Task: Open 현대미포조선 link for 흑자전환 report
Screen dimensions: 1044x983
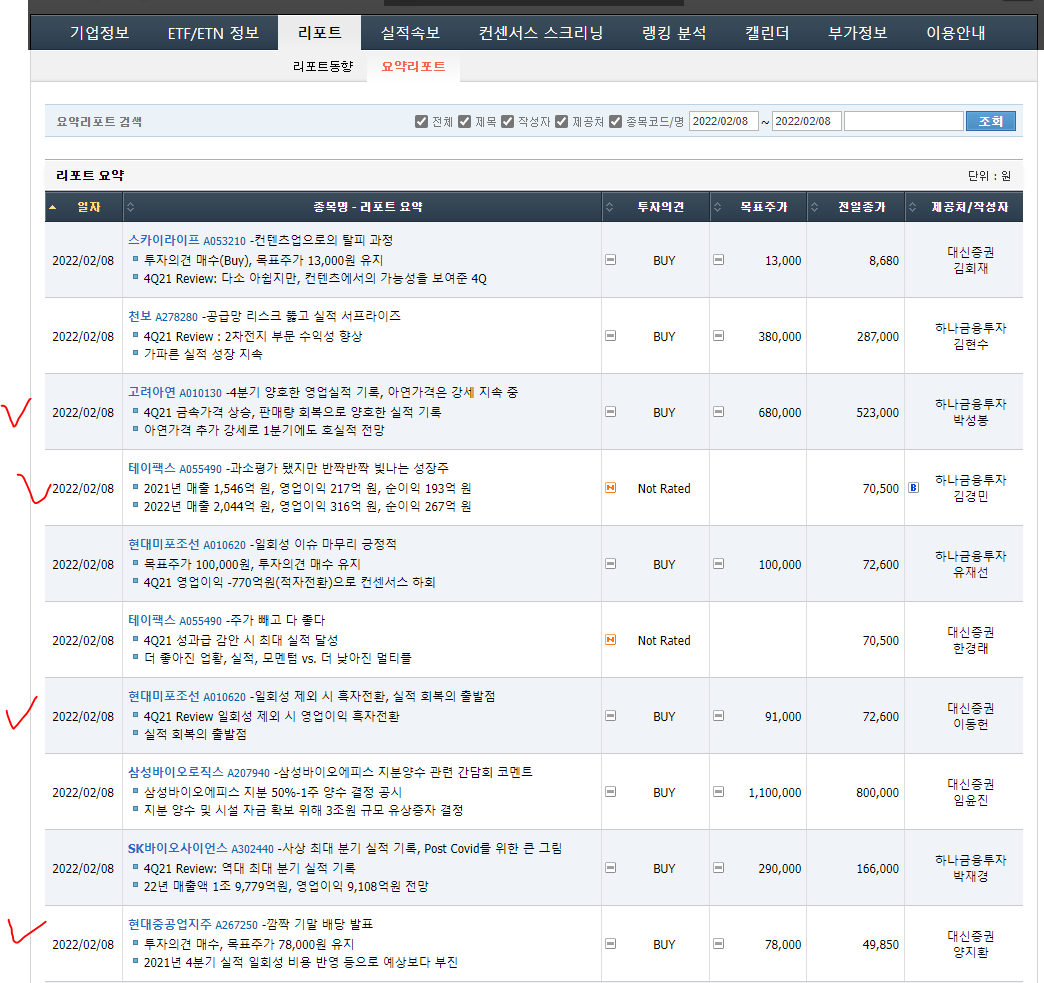Action: [x=186, y=696]
